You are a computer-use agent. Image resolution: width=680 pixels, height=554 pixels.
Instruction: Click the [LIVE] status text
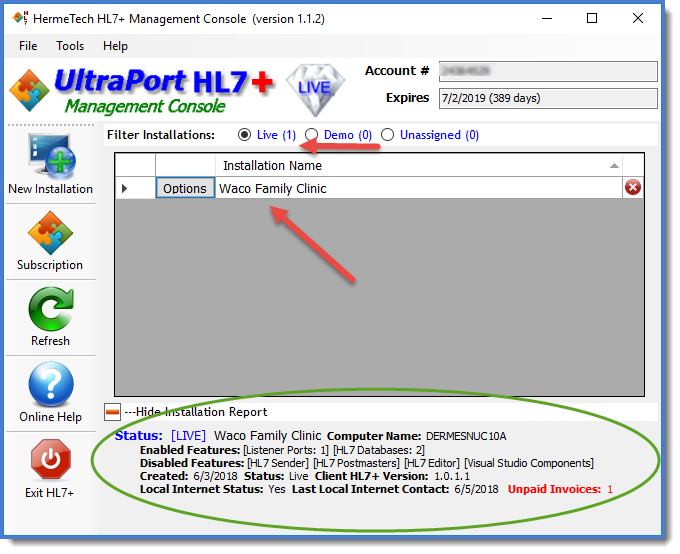click(x=189, y=436)
